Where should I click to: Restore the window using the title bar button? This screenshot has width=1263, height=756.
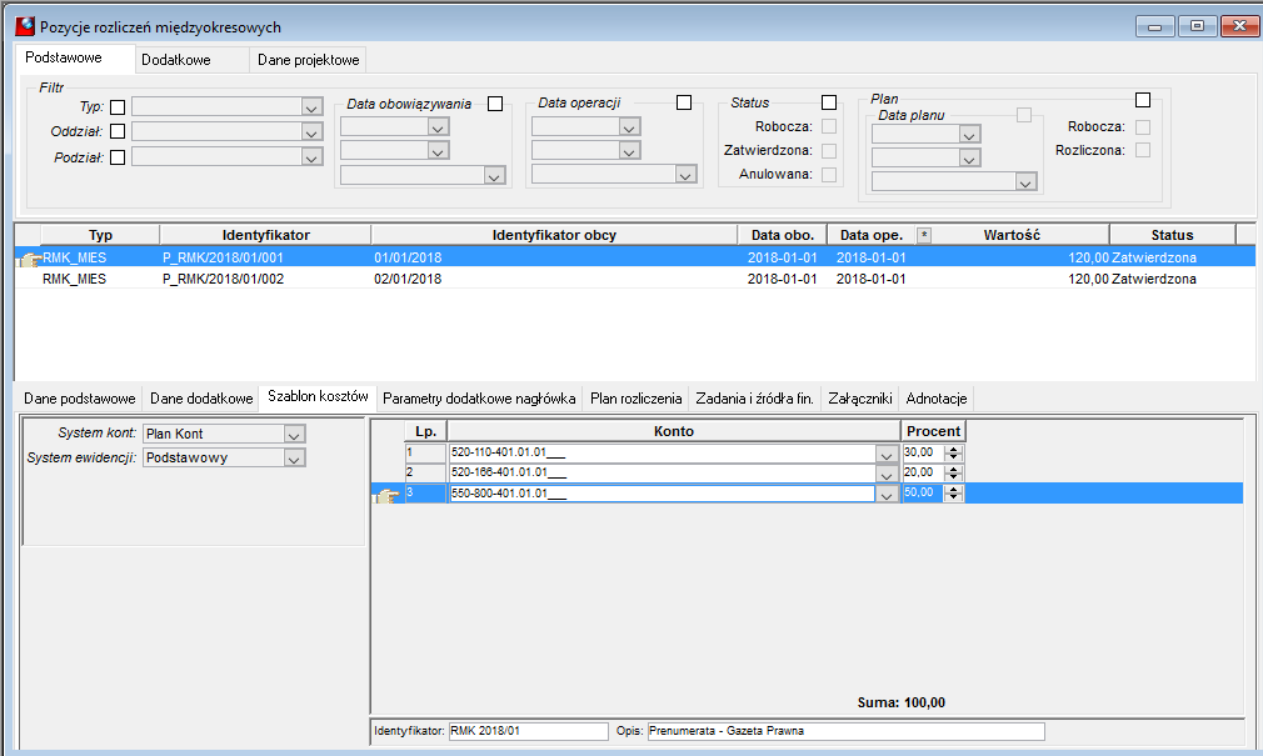[1197, 26]
